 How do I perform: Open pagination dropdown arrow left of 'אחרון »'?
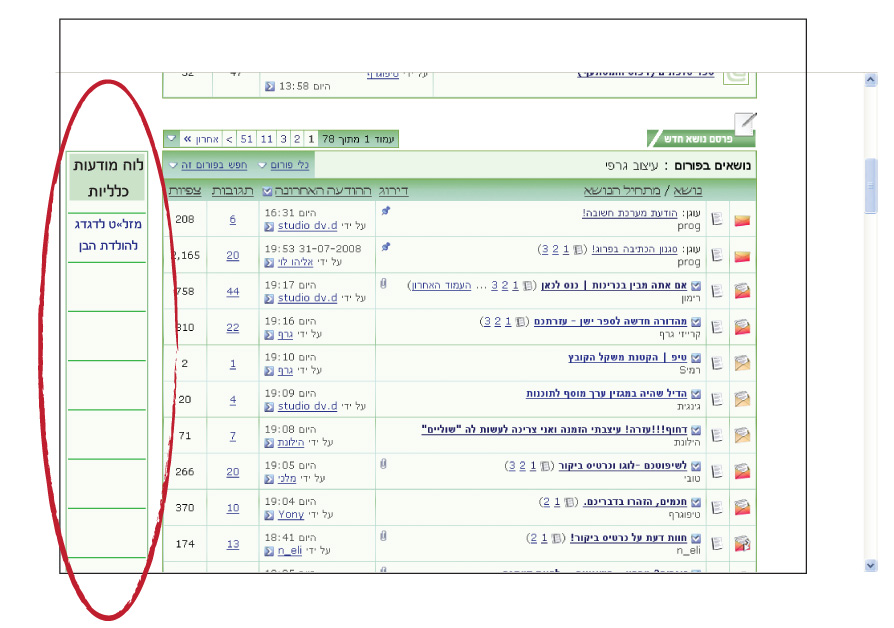(x=172, y=139)
